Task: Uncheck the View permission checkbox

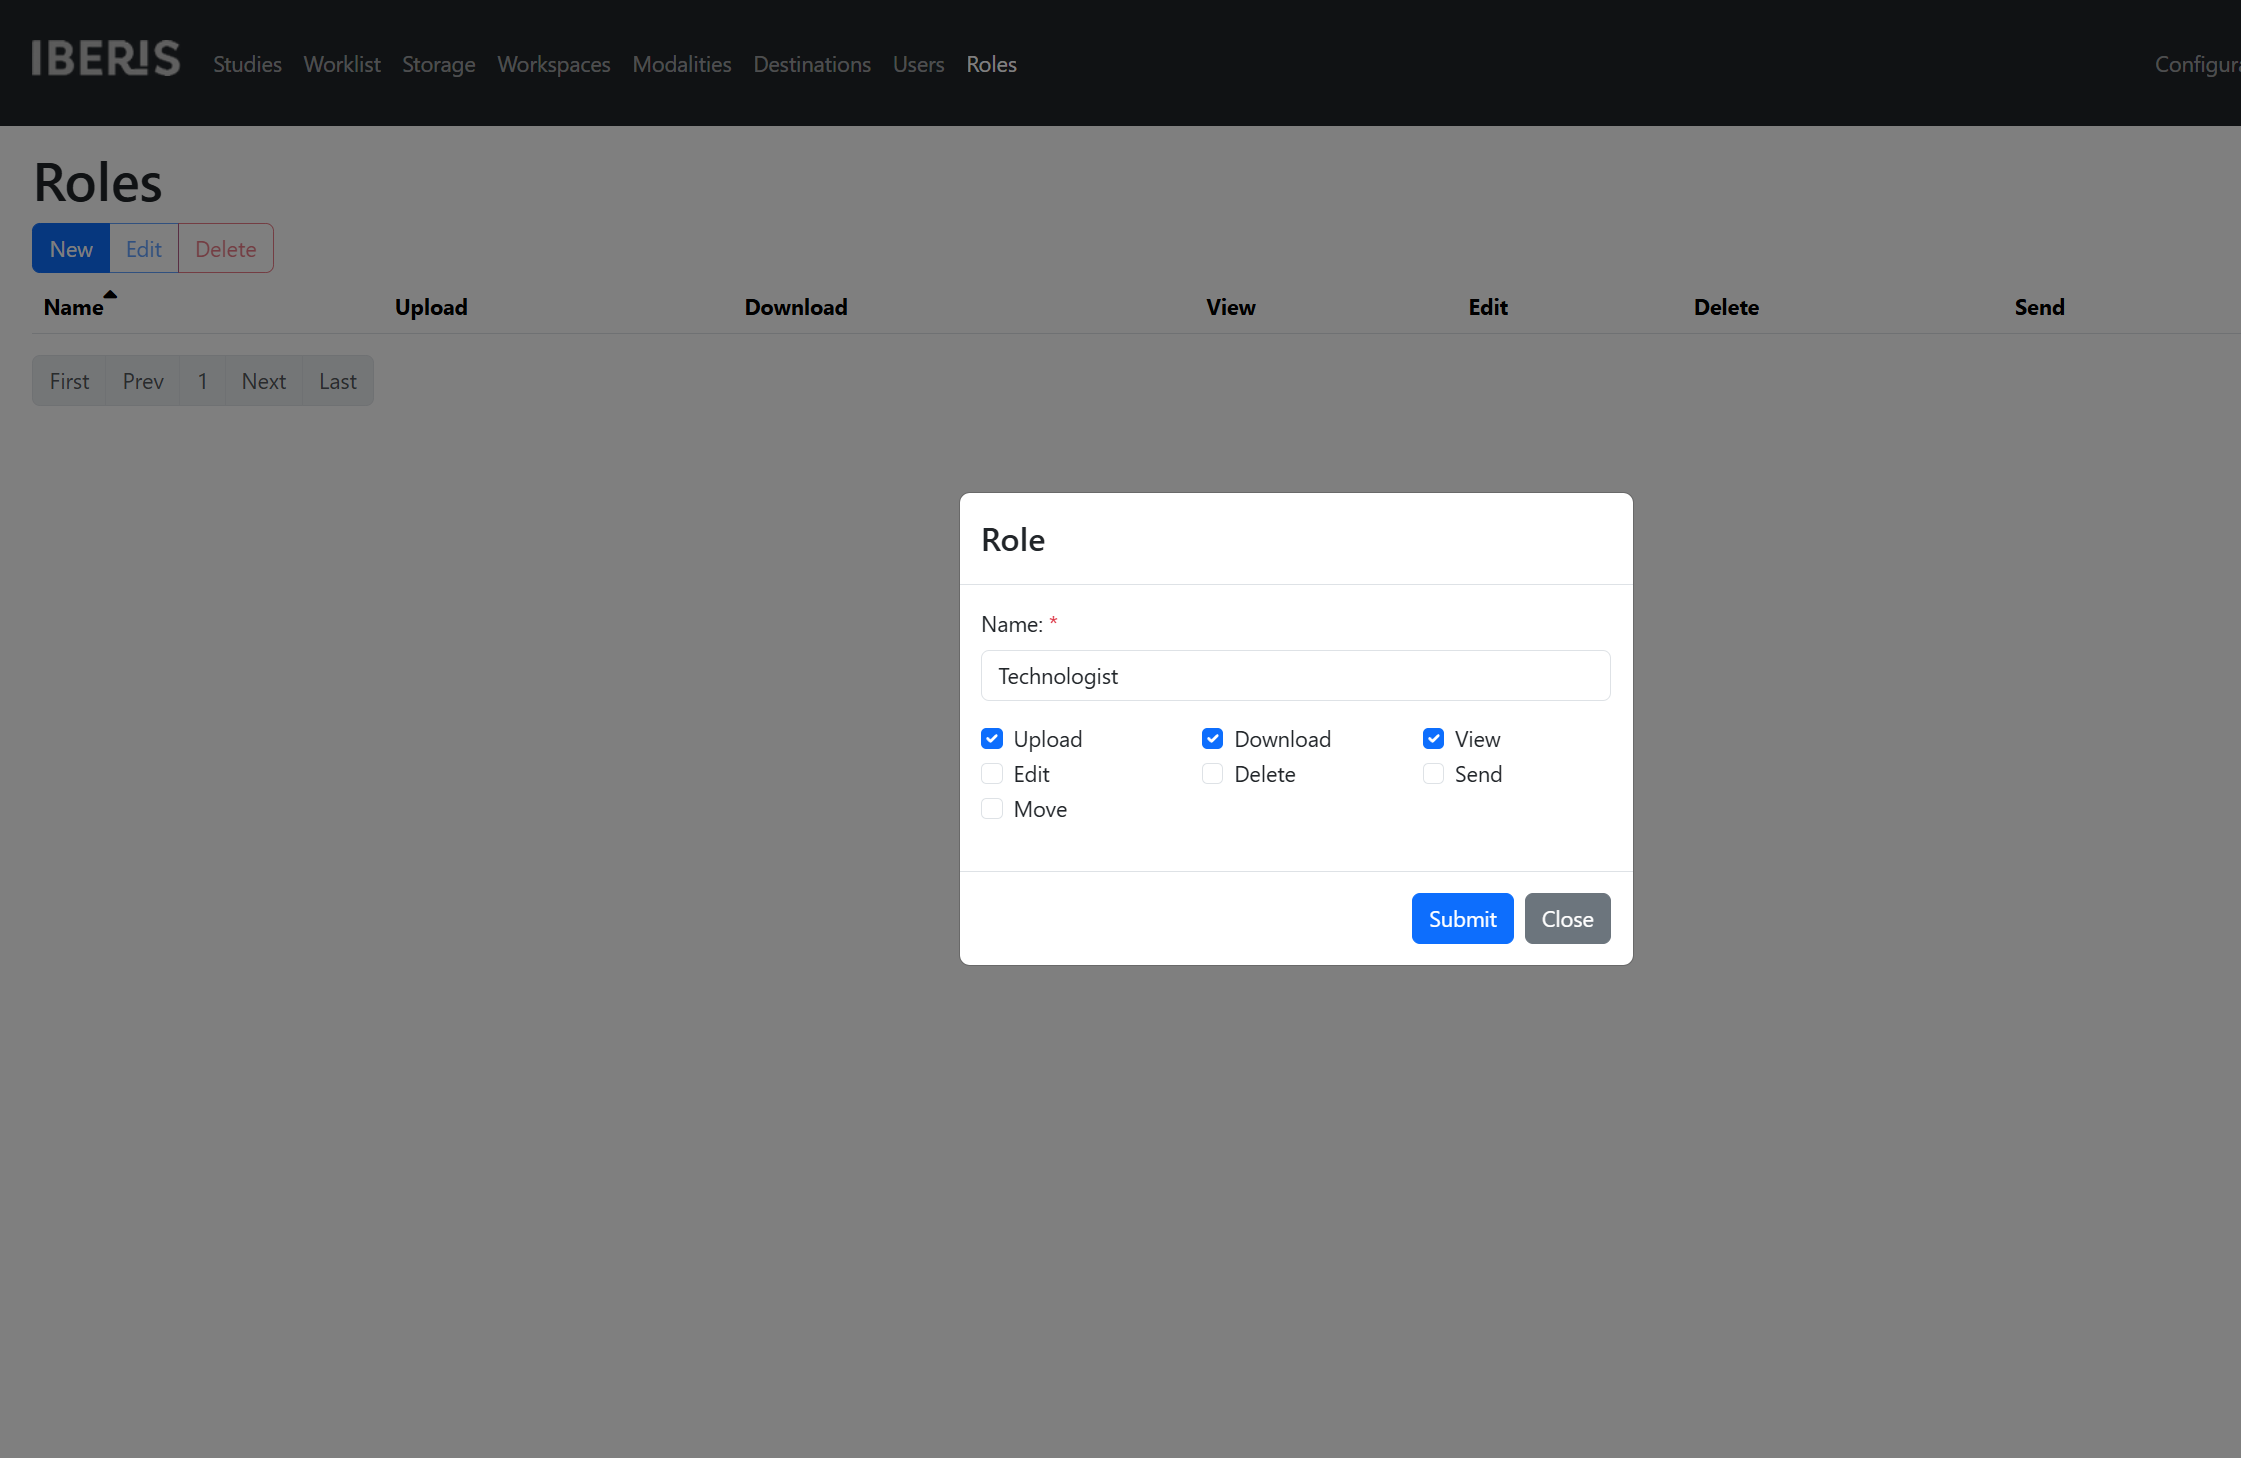Action: 1434,739
